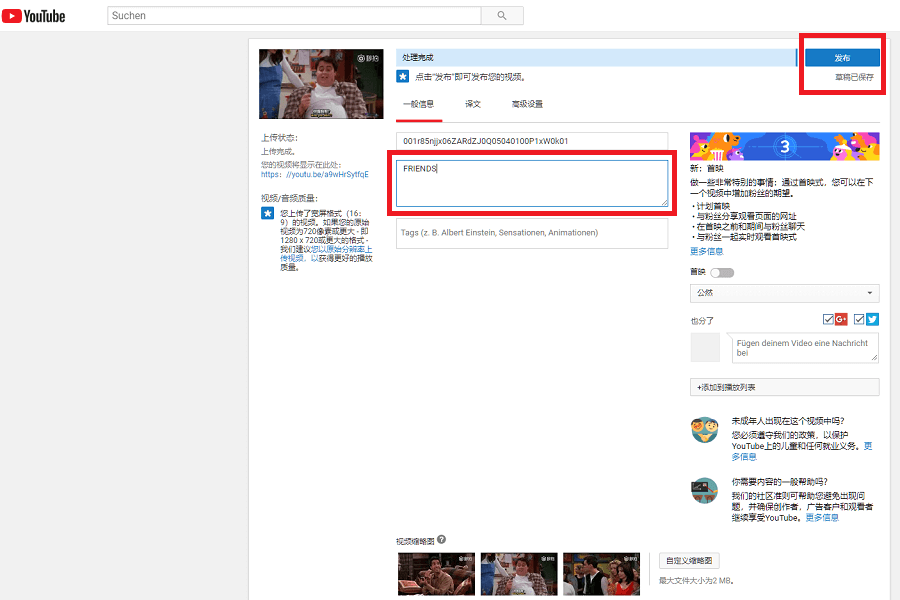The width and height of the screenshot is (900, 600).
Task: Open 更多信息 link for community guidelines
Action: tap(822, 518)
